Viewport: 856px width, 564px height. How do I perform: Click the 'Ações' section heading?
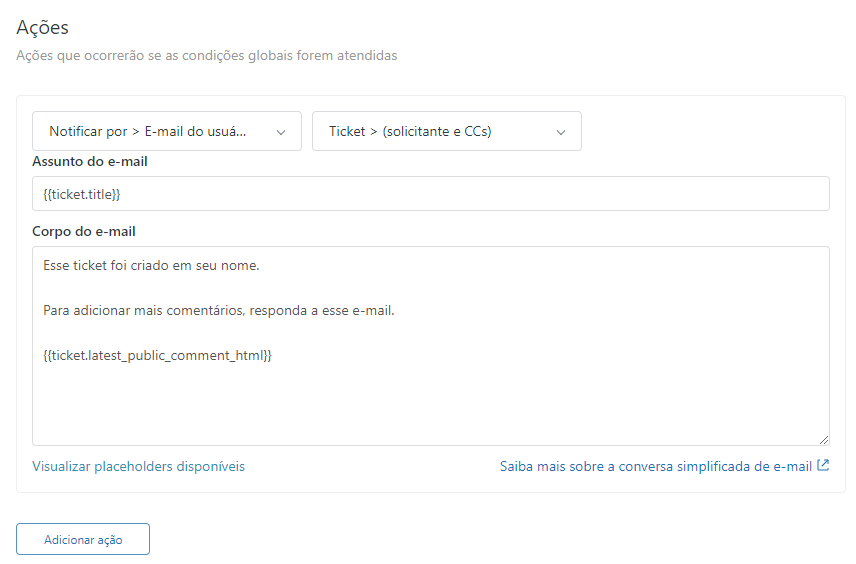(42, 27)
